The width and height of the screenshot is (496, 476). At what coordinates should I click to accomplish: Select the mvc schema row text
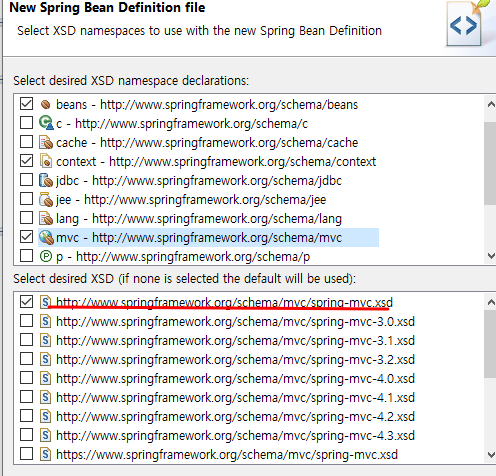tap(199, 238)
